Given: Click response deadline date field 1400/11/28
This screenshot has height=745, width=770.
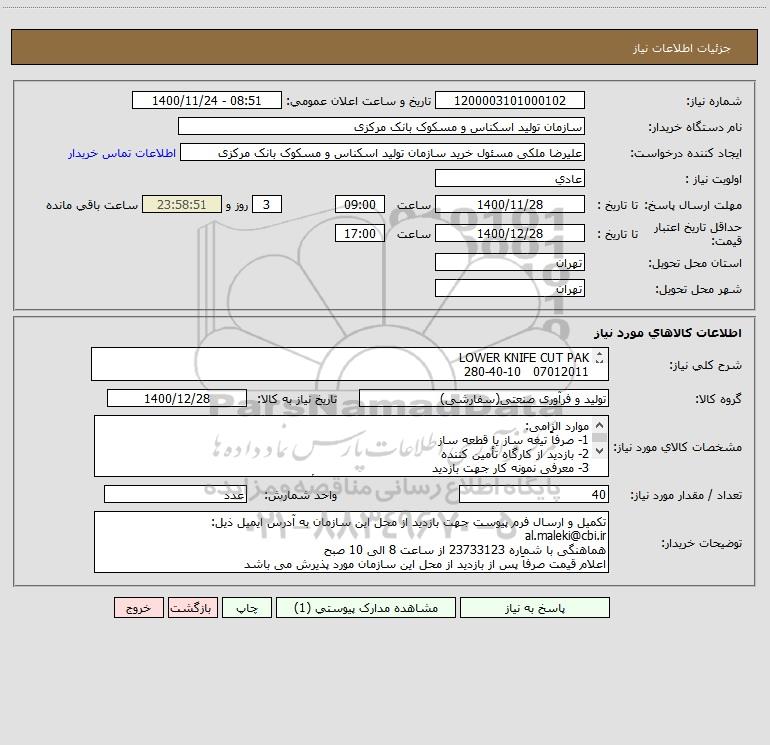Looking at the screenshot, I should (x=510, y=204).
